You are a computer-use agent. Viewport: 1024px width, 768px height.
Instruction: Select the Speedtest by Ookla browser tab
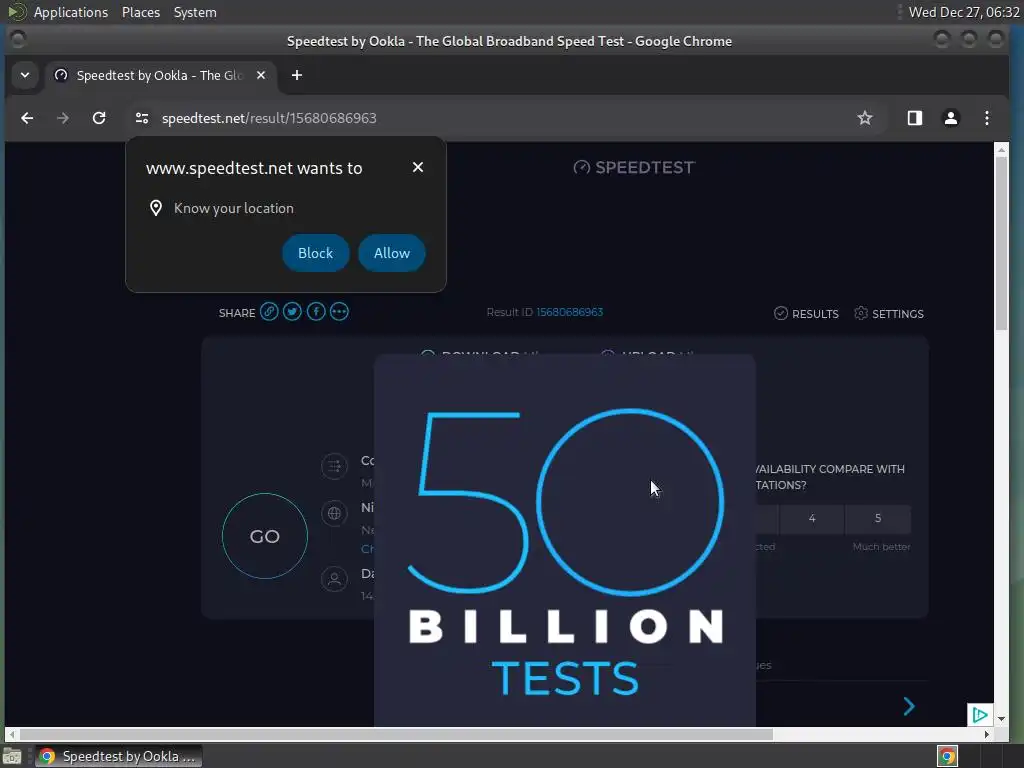(x=161, y=75)
